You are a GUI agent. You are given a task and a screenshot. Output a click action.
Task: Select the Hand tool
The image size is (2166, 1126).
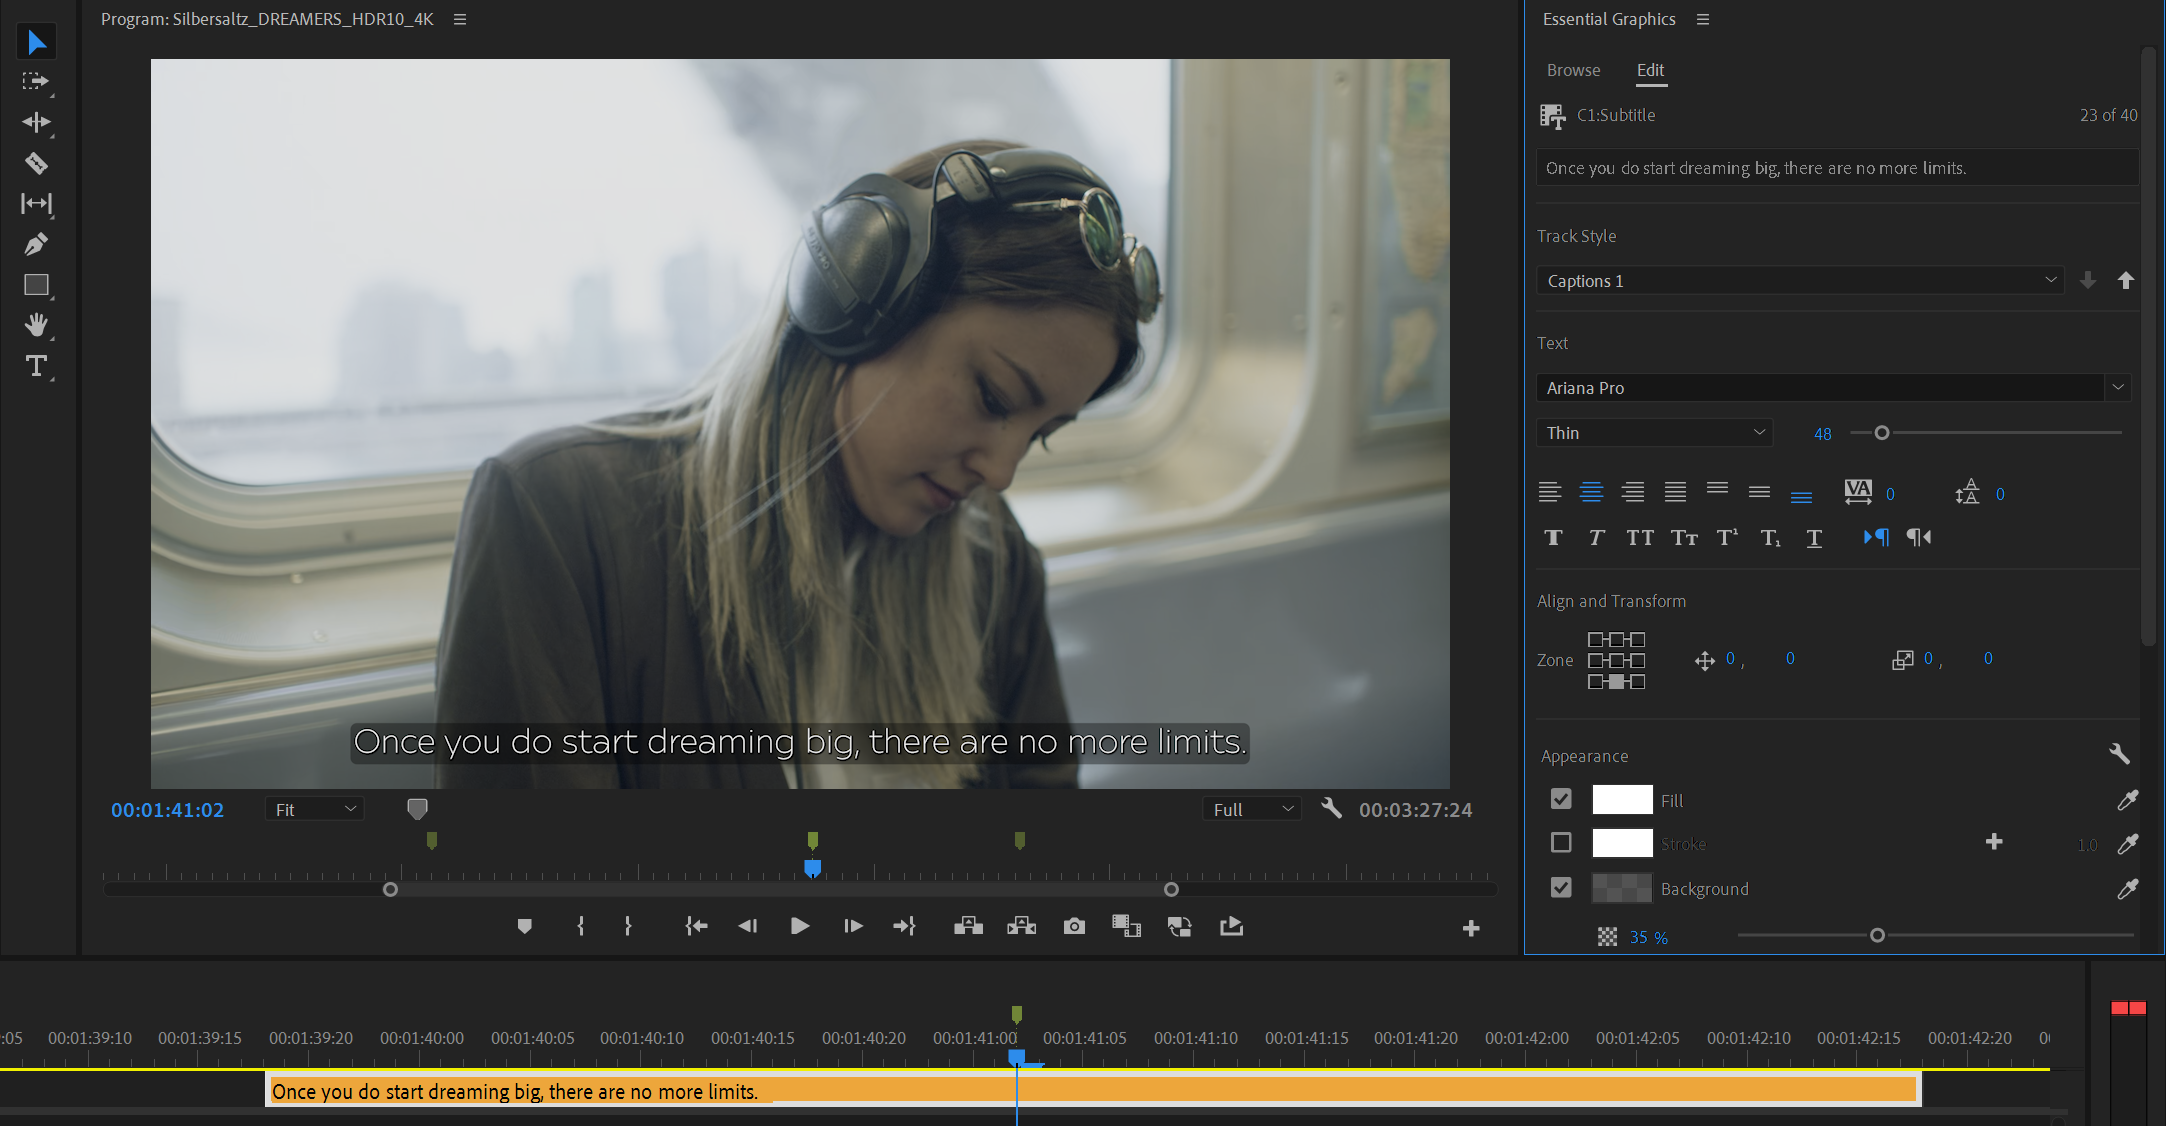[x=36, y=325]
